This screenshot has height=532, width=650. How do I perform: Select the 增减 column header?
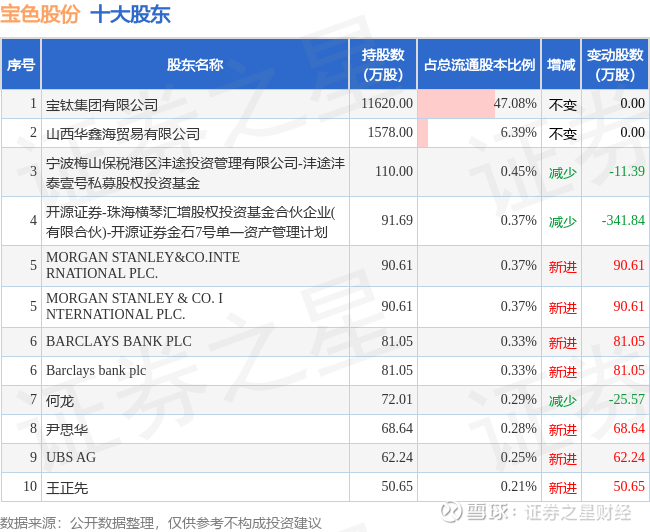(x=561, y=65)
